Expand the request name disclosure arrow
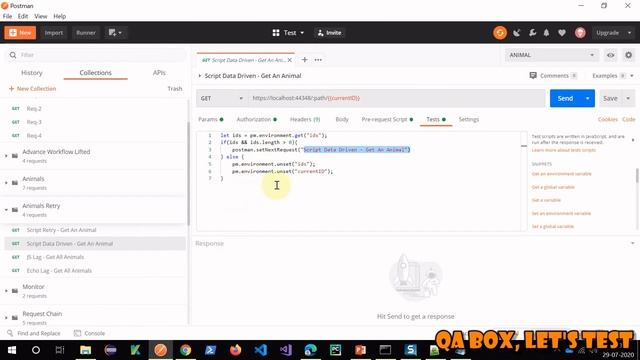The height and width of the screenshot is (360, 640). pyautogui.click(x=200, y=76)
